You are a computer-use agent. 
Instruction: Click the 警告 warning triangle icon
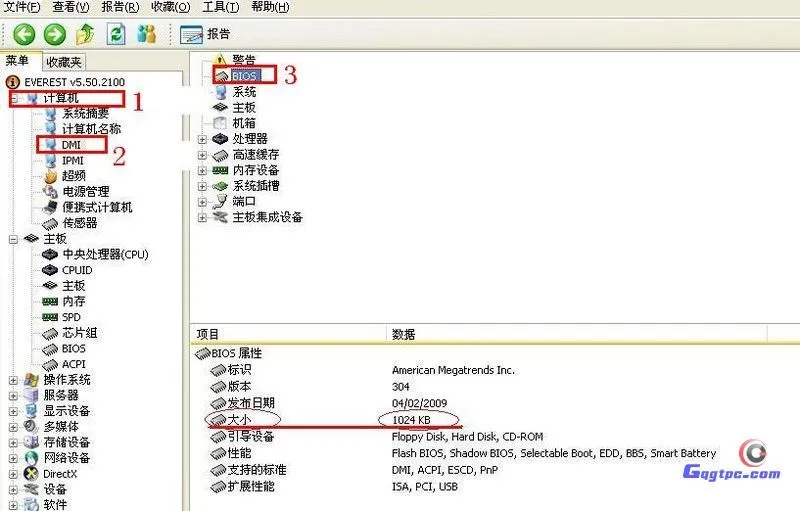220,60
